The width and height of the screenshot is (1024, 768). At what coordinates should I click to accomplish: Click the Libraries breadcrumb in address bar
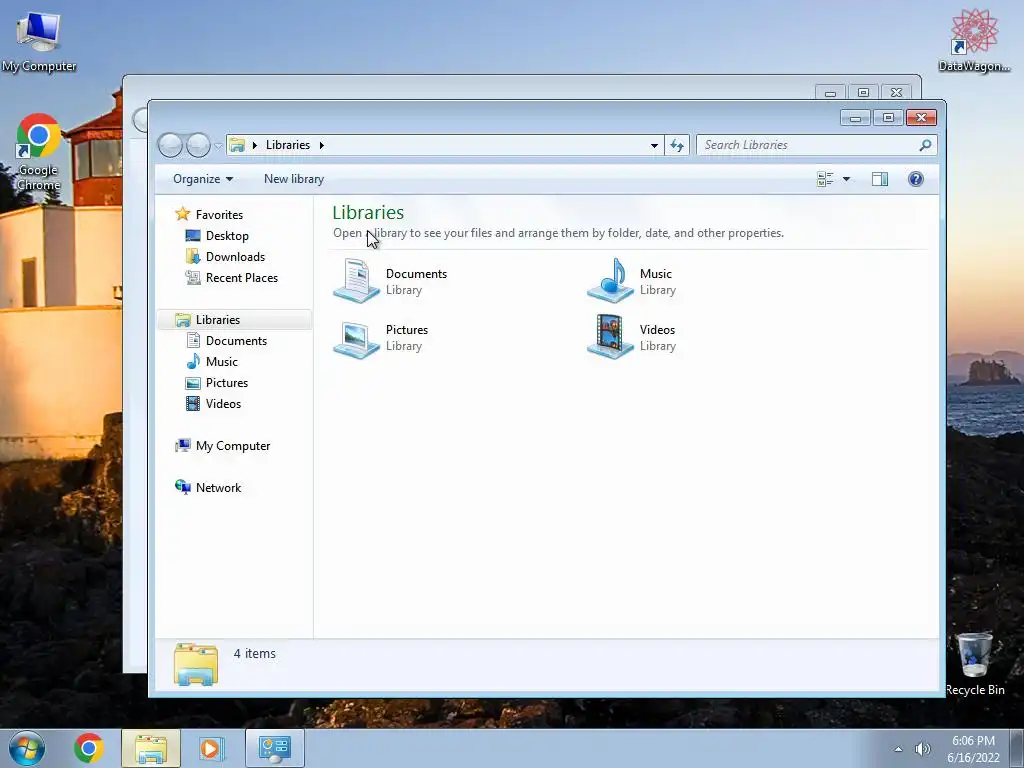click(x=287, y=145)
